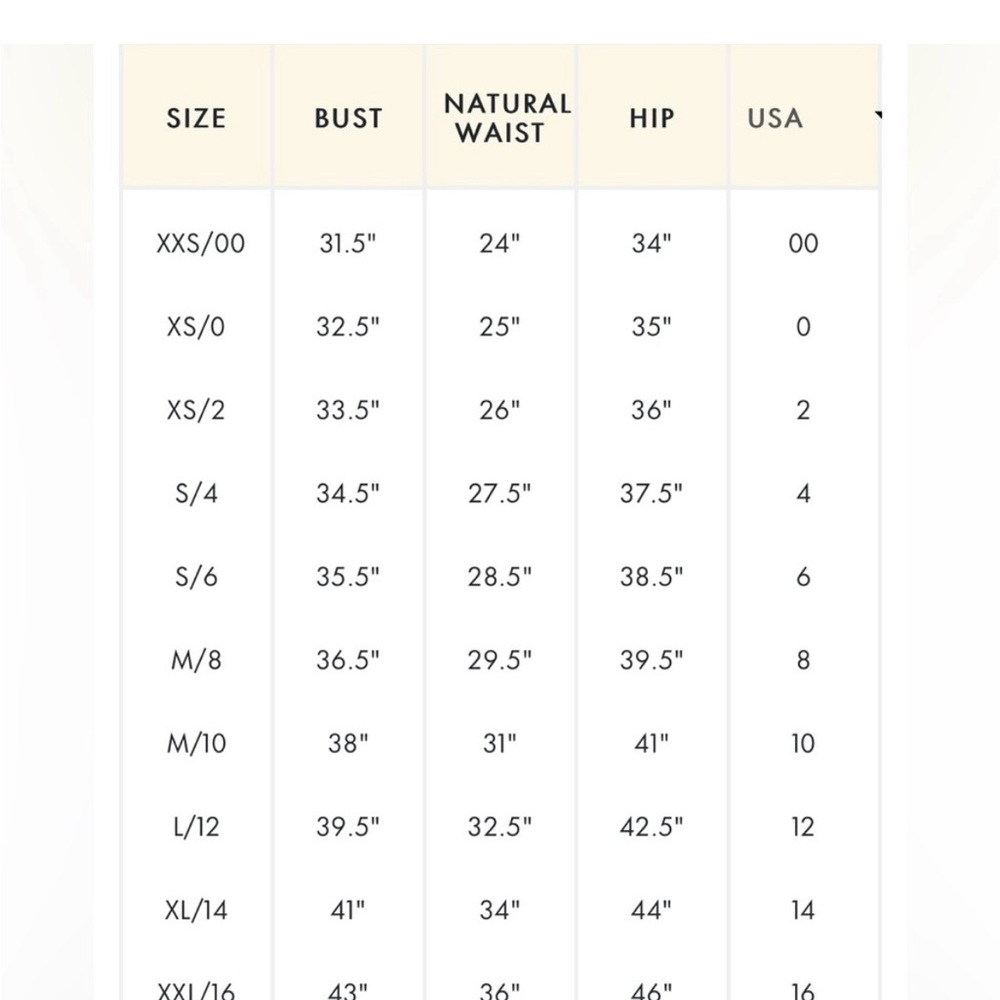Select the XXS/00 size row label
Image resolution: width=1000 pixels, height=1000 pixels.
[x=200, y=244]
